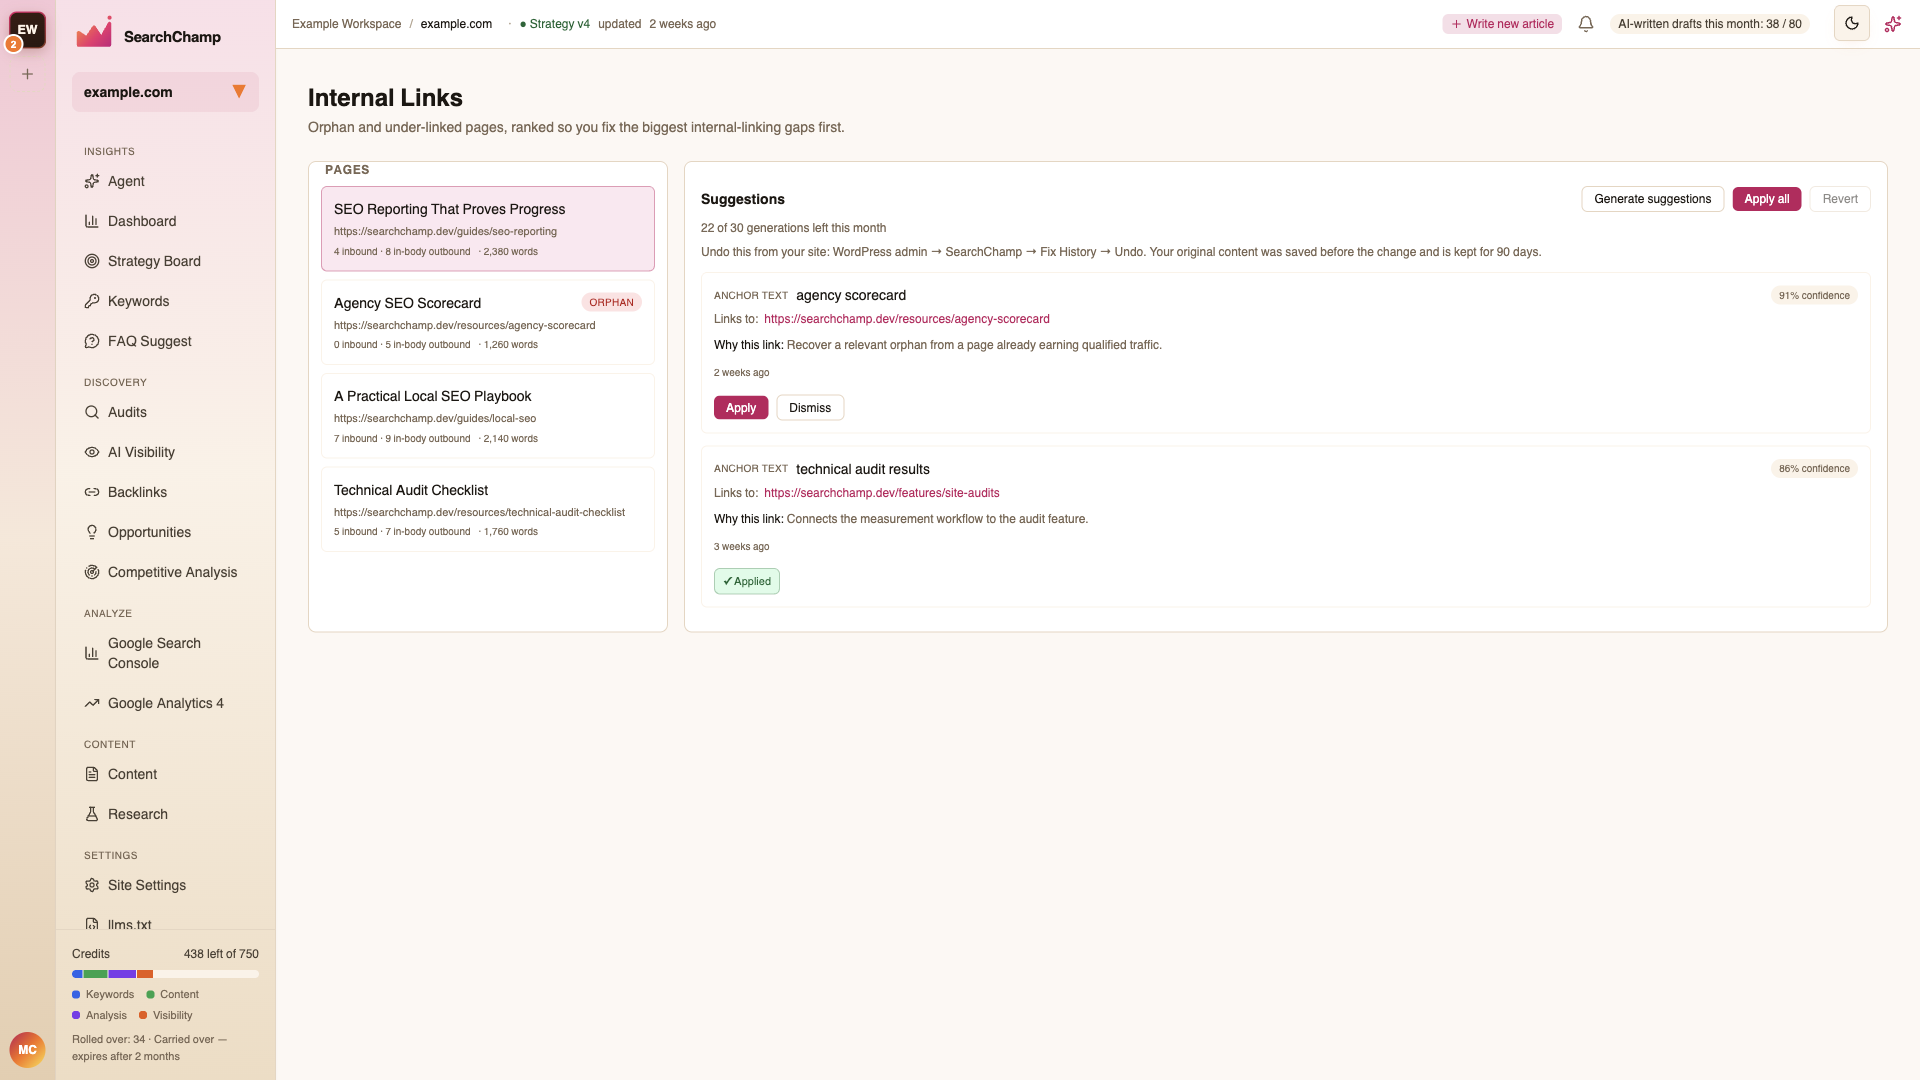Select the SEO Reporting That Proves Progress page

(x=488, y=229)
